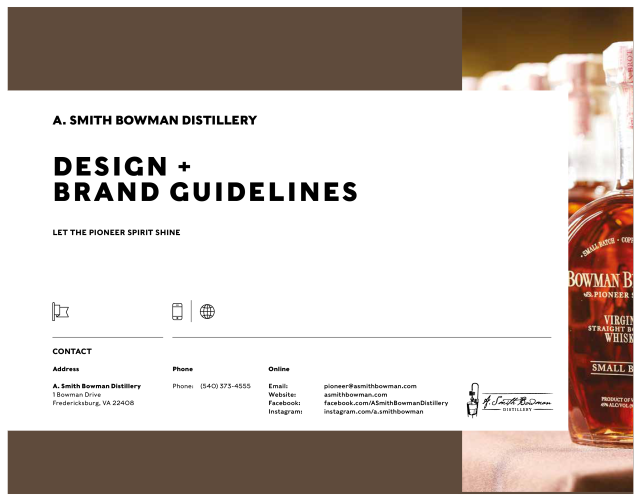Screen dimensions: 640x501
Task: Click the 'Instagram:' label
Action: 285,412
